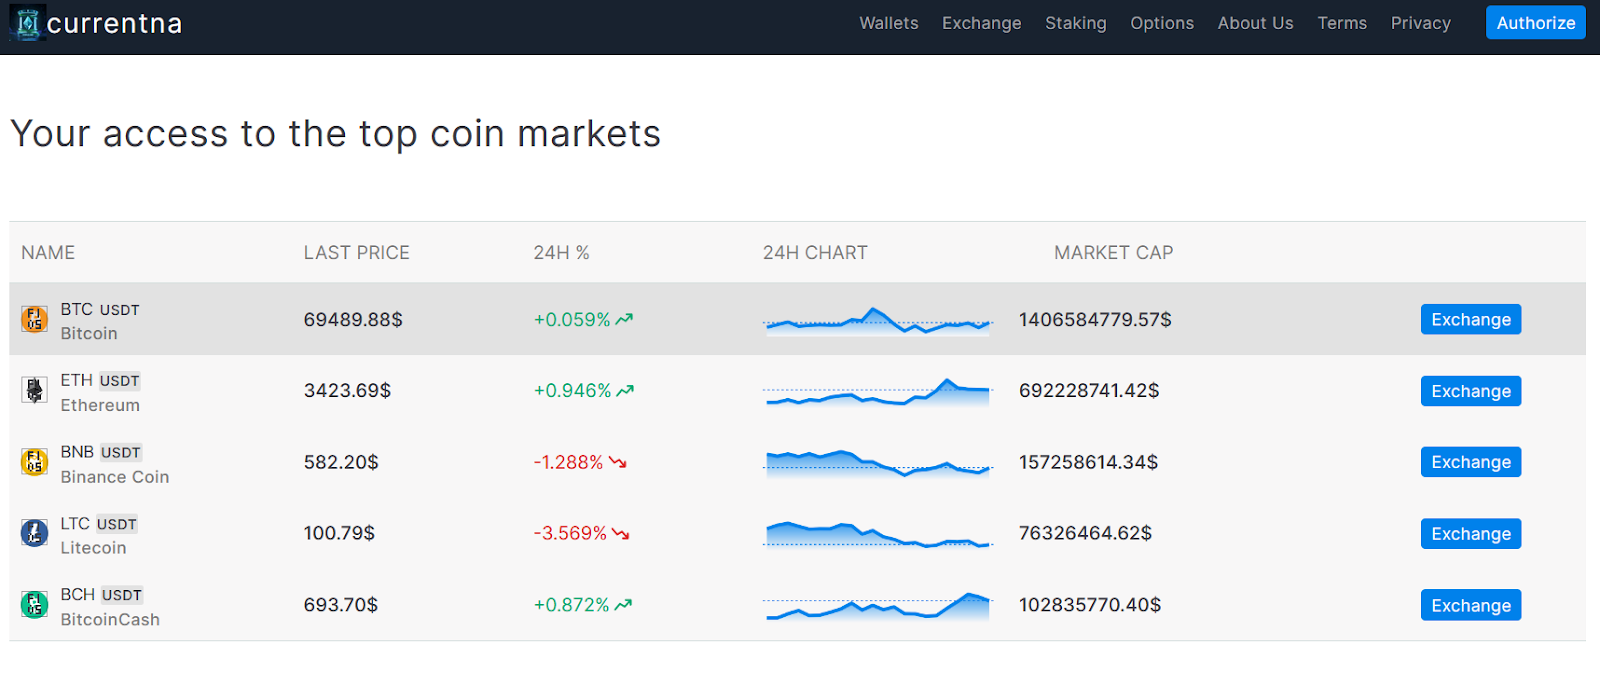Click the +0.872% change value
The height and width of the screenshot is (686, 1600).
tap(571, 605)
